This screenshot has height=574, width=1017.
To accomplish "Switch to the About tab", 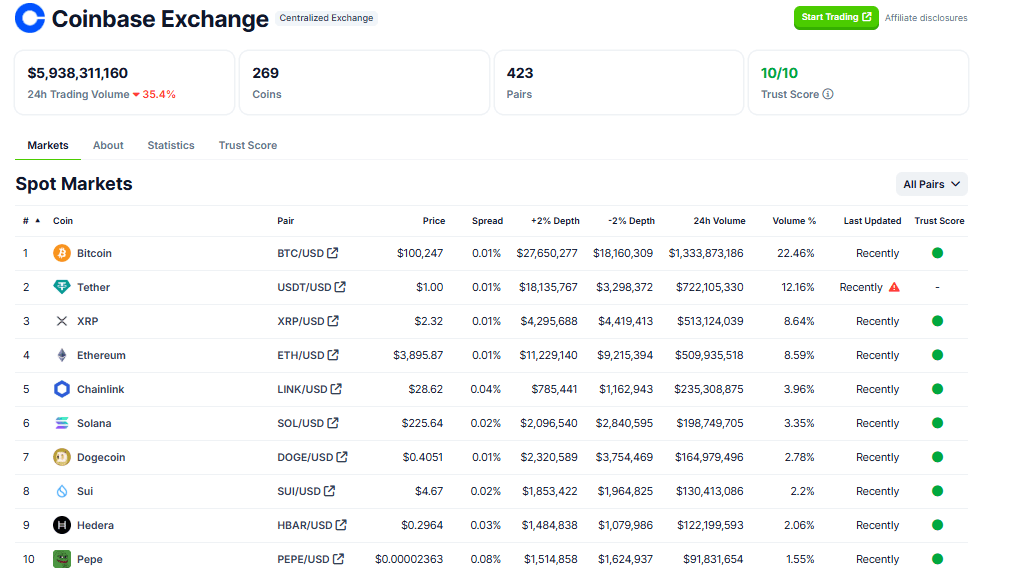I will [108, 145].
